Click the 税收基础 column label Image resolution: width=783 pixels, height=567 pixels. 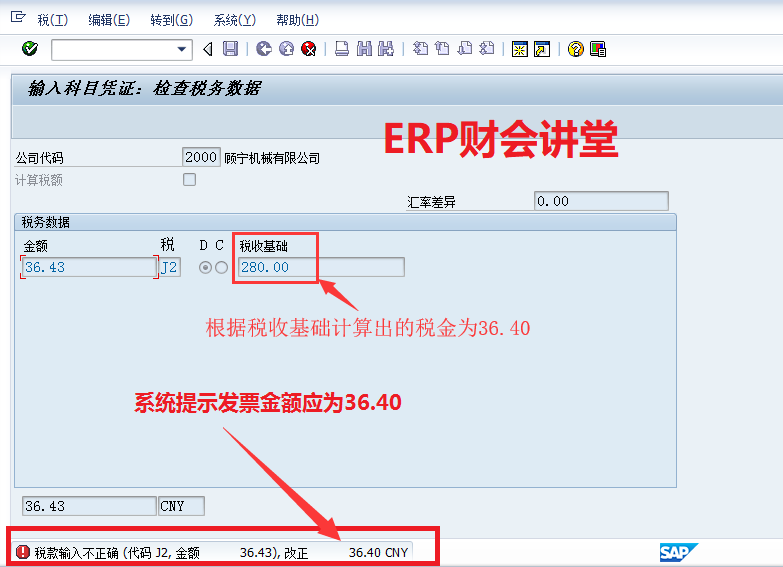pyautogui.click(x=264, y=246)
